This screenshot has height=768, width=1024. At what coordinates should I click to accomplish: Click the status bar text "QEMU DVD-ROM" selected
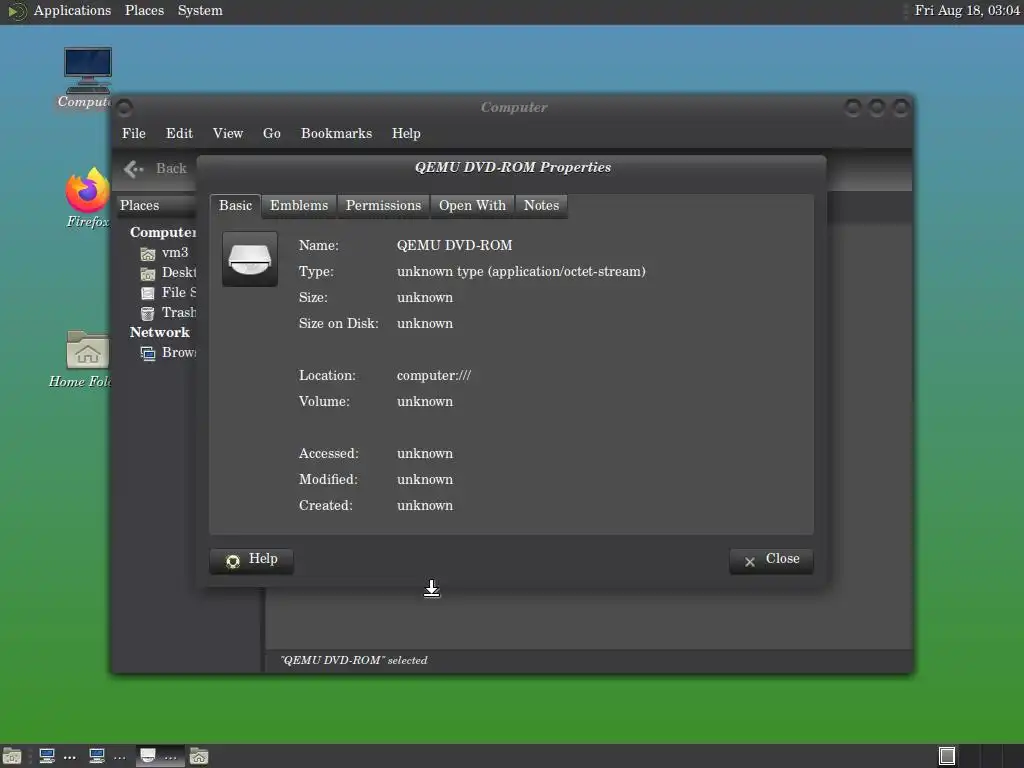coord(354,660)
